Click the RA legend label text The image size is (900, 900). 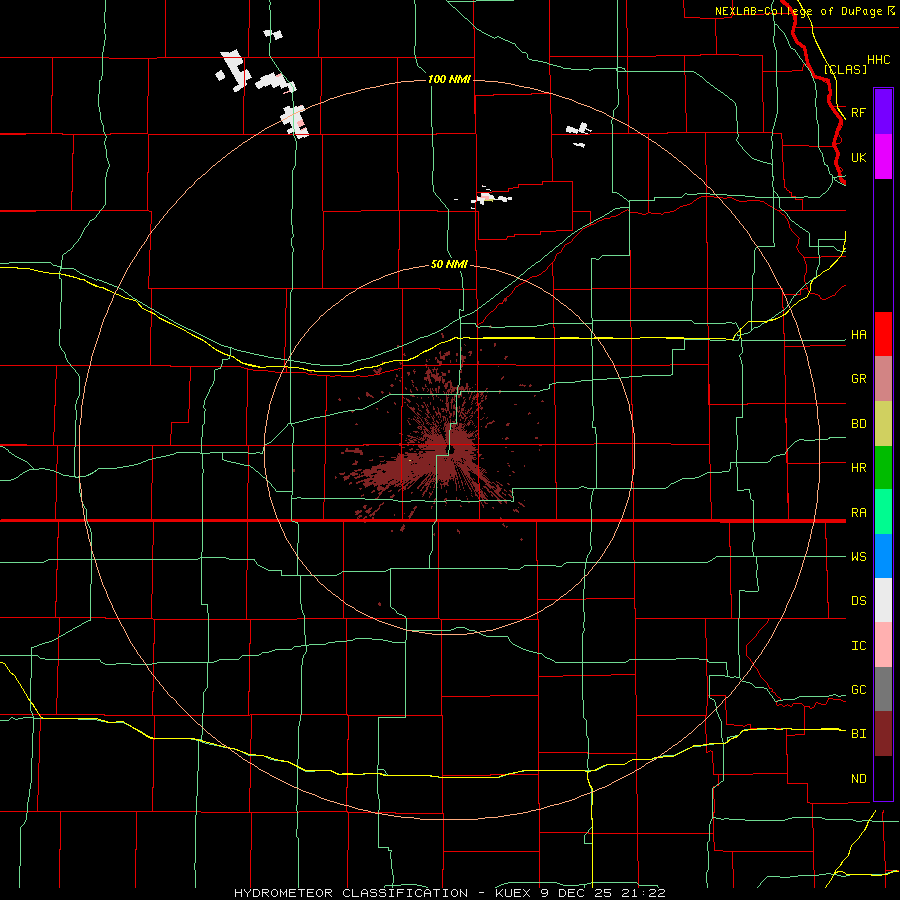point(859,513)
